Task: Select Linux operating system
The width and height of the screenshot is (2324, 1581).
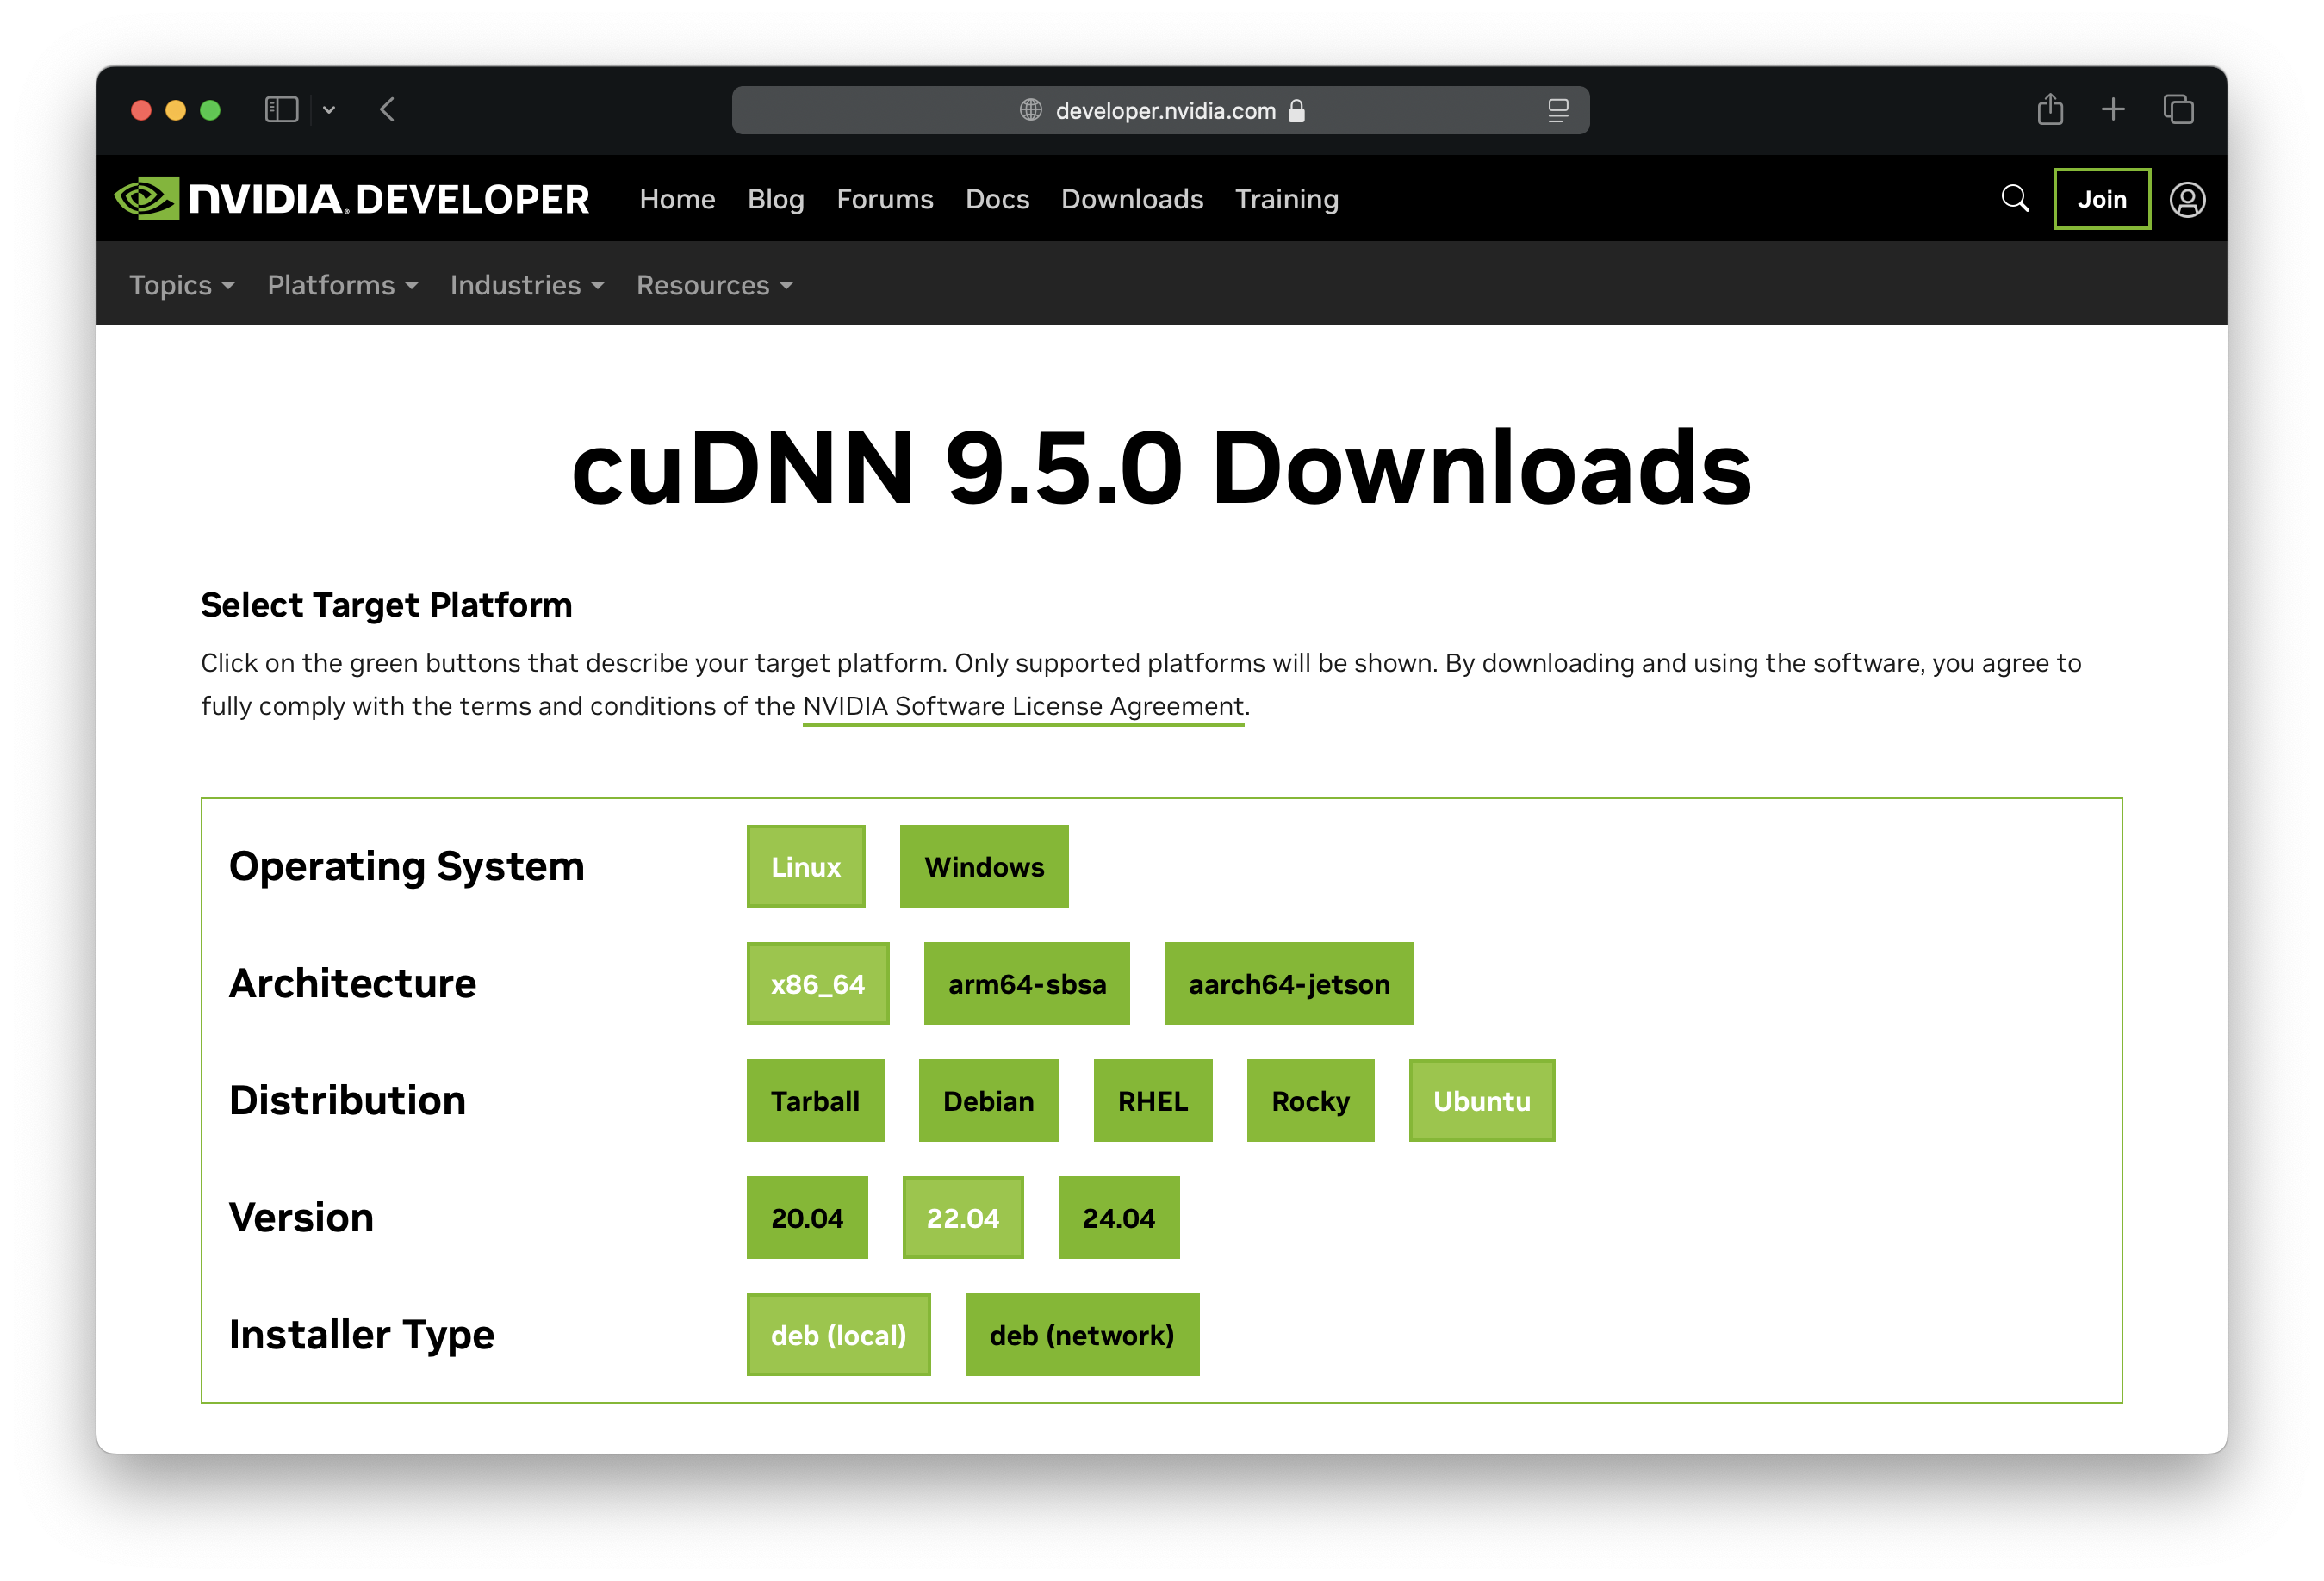Action: [806, 866]
